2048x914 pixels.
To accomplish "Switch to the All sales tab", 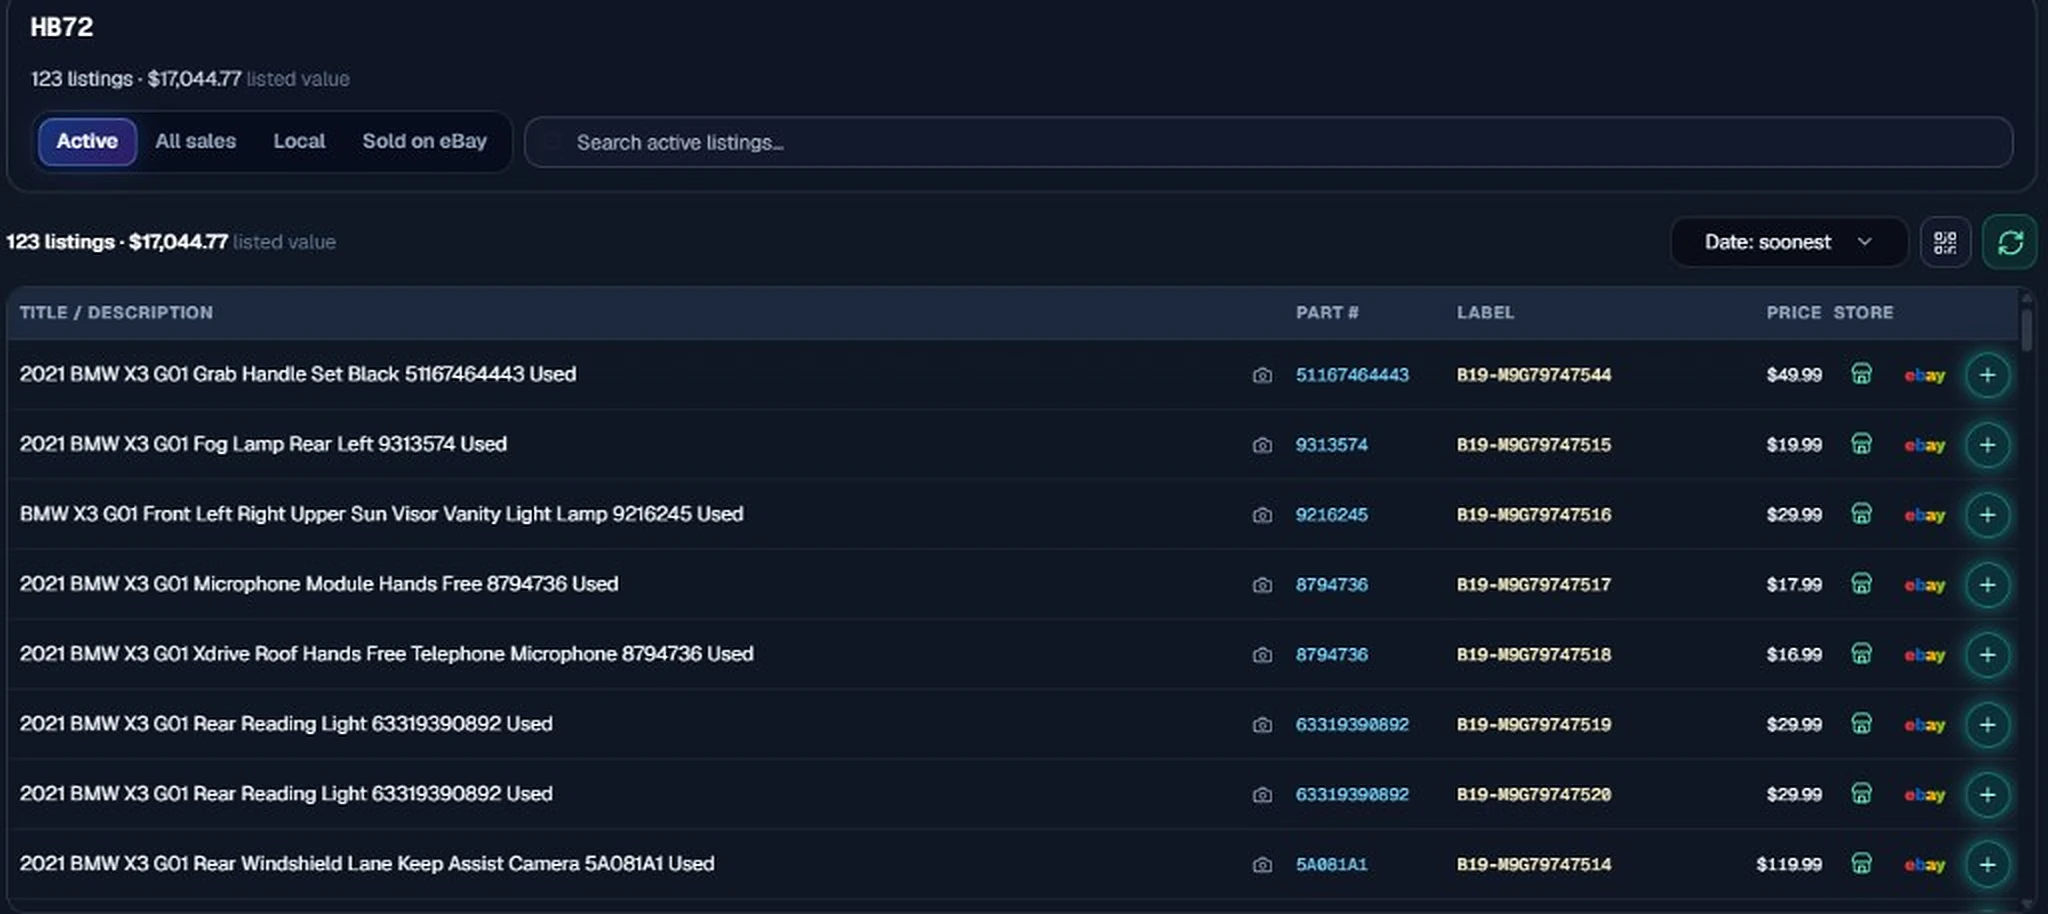I will click(x=196, y=141).
